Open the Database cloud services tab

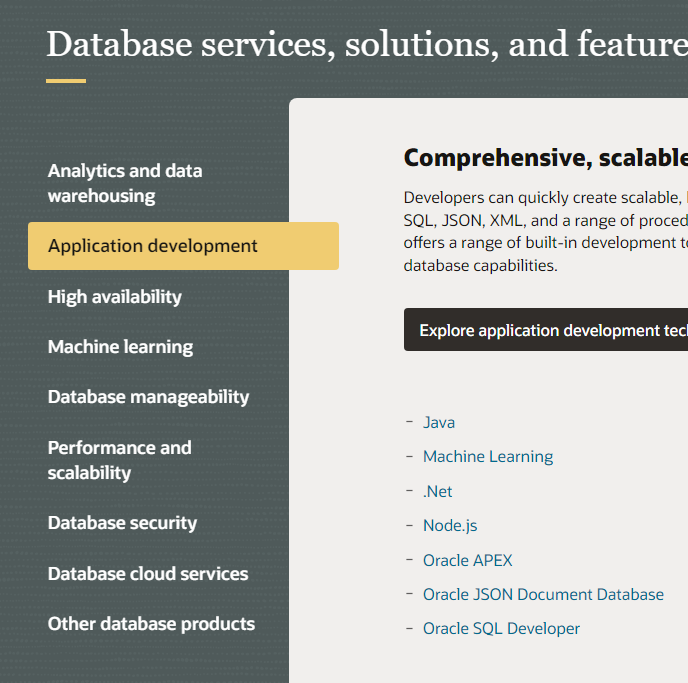click(x=148, y=574)
